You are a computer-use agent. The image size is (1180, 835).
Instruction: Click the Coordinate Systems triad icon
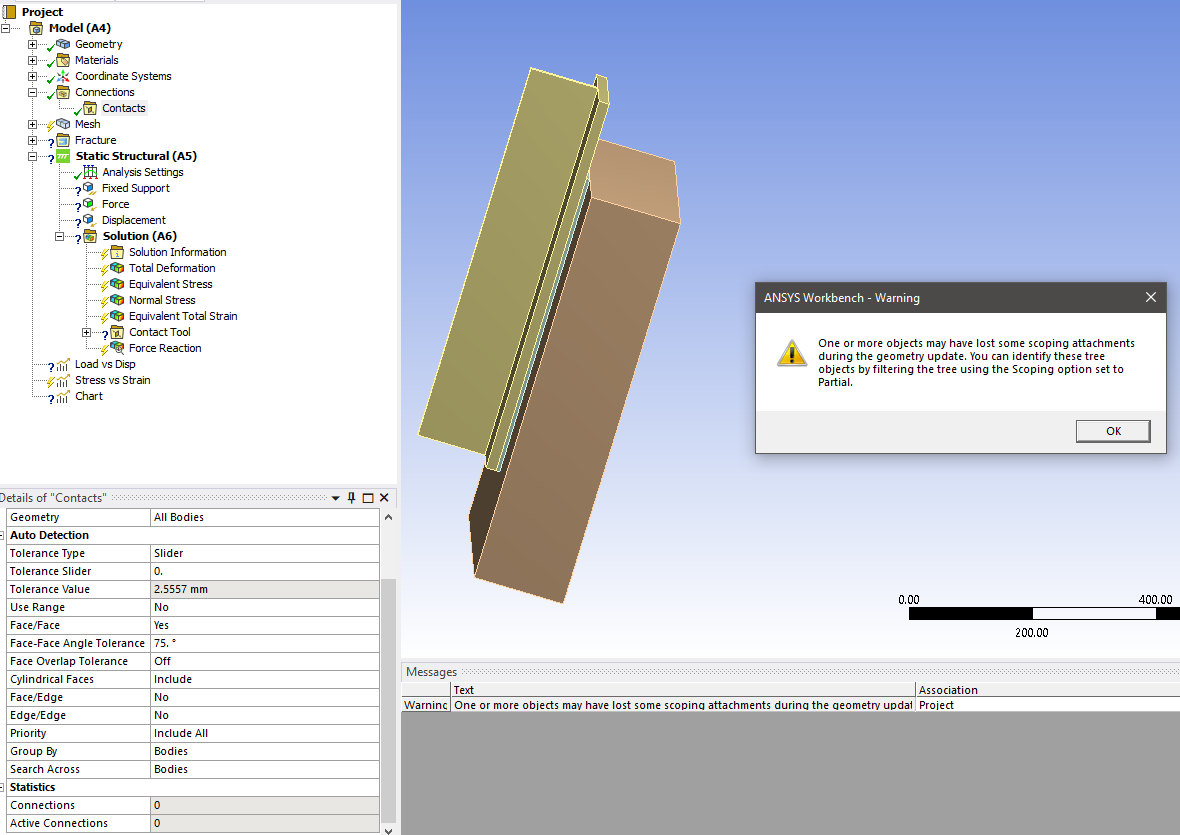pos(63,76)
